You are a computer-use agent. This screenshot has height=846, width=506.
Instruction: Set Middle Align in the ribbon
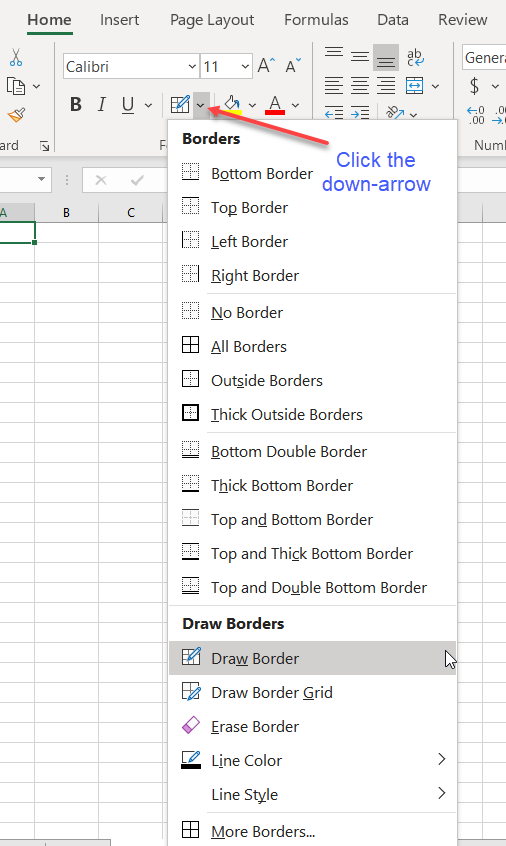point(360,57)
